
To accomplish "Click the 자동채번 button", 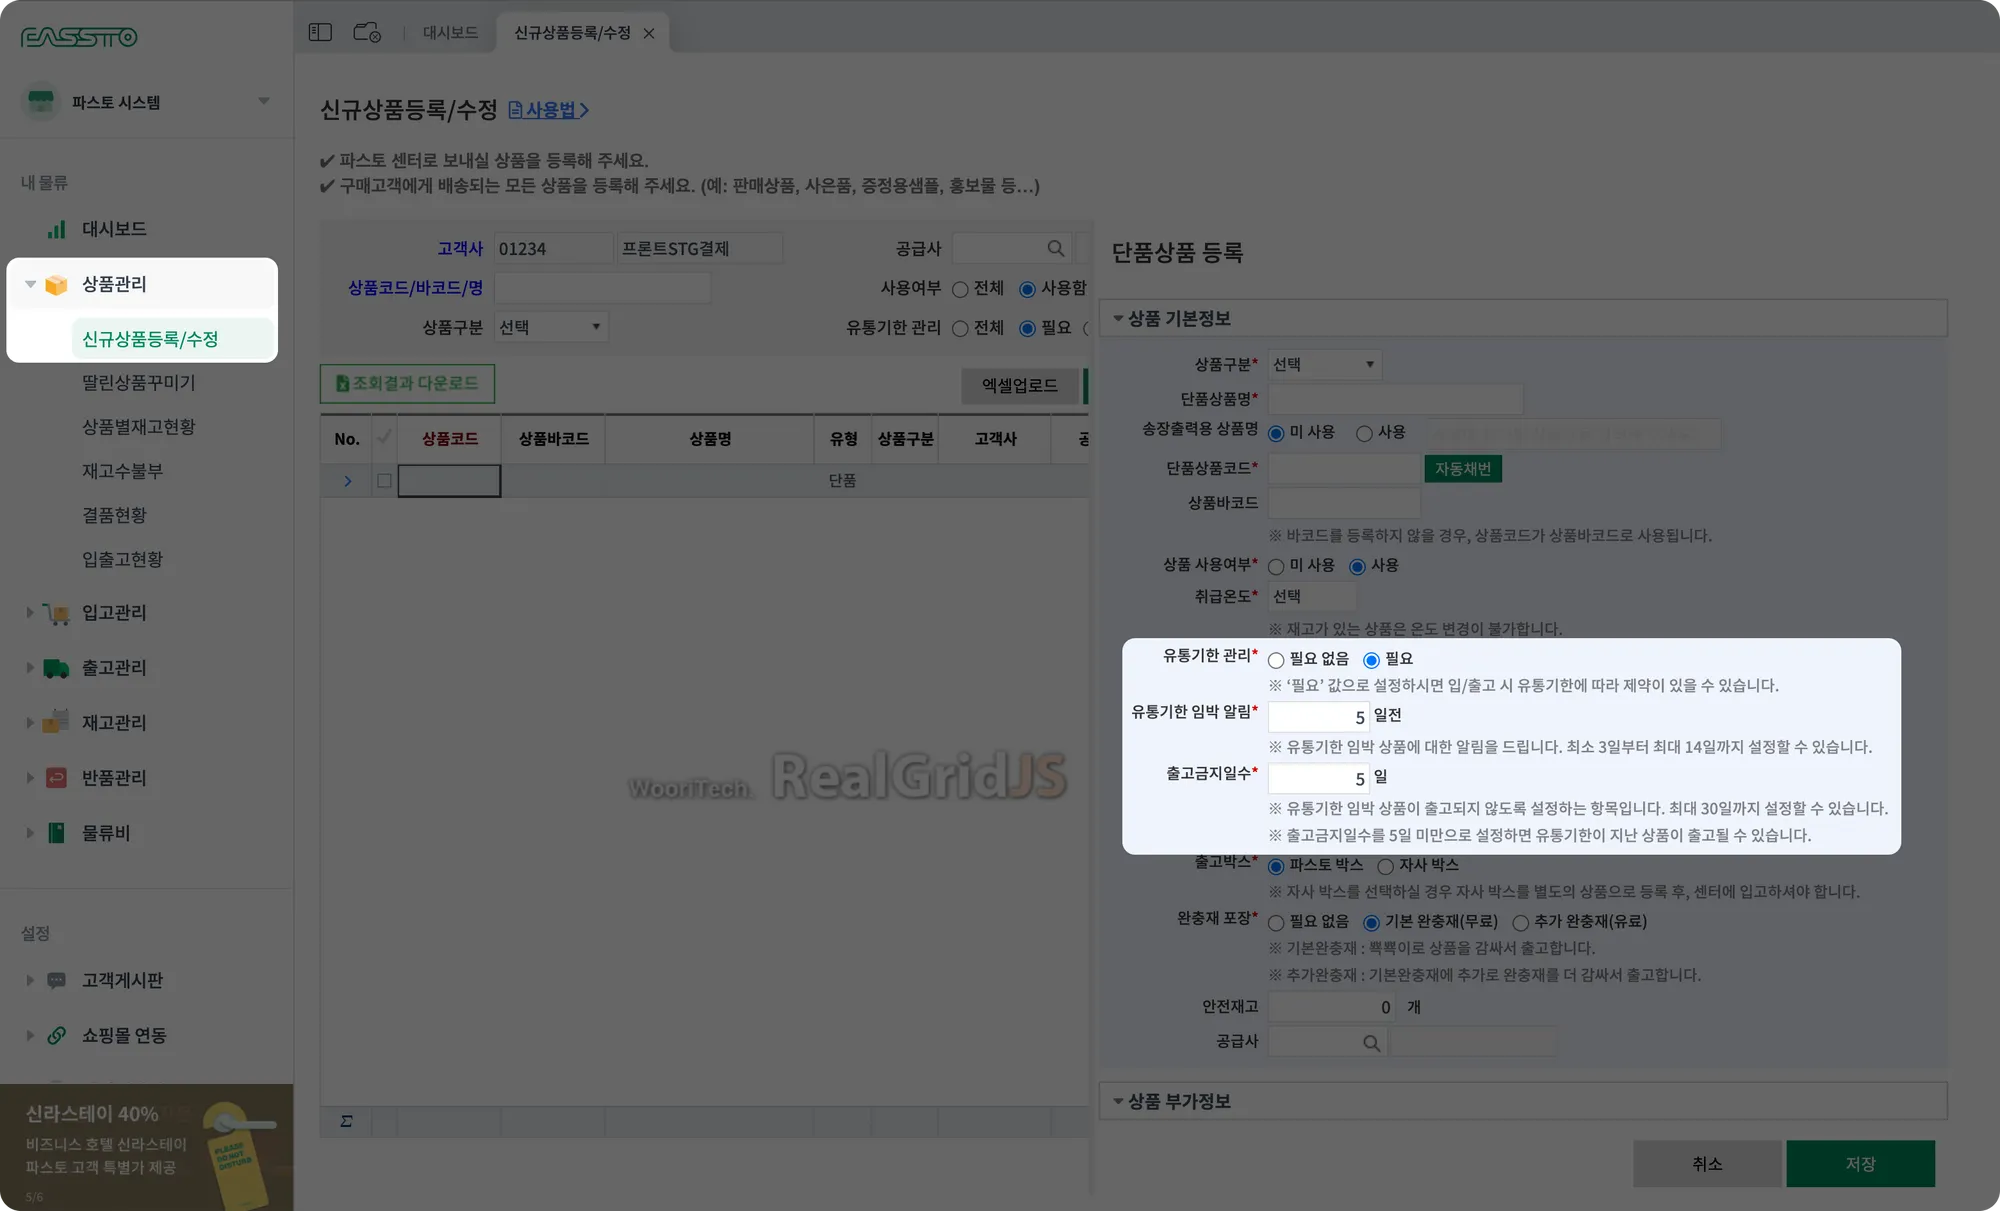I will [x=1462, y=469].
